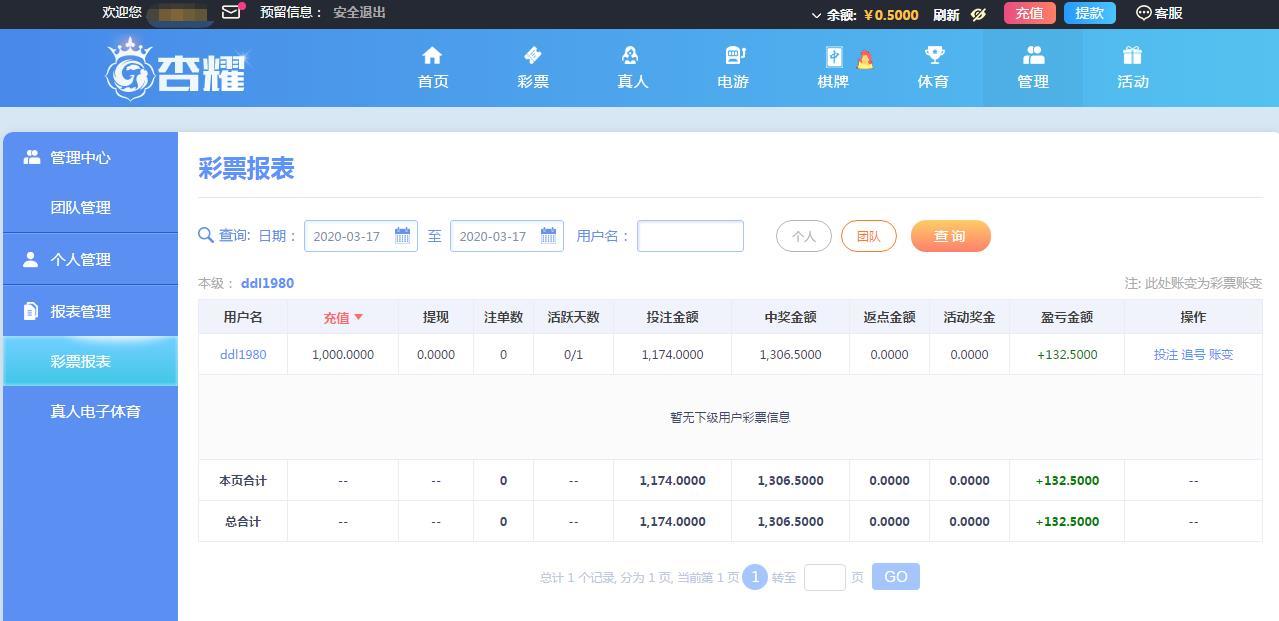The height and width of the screenshot is (621, 1279).
Task: Focus the 用户名 username input field
Action: 690,236
